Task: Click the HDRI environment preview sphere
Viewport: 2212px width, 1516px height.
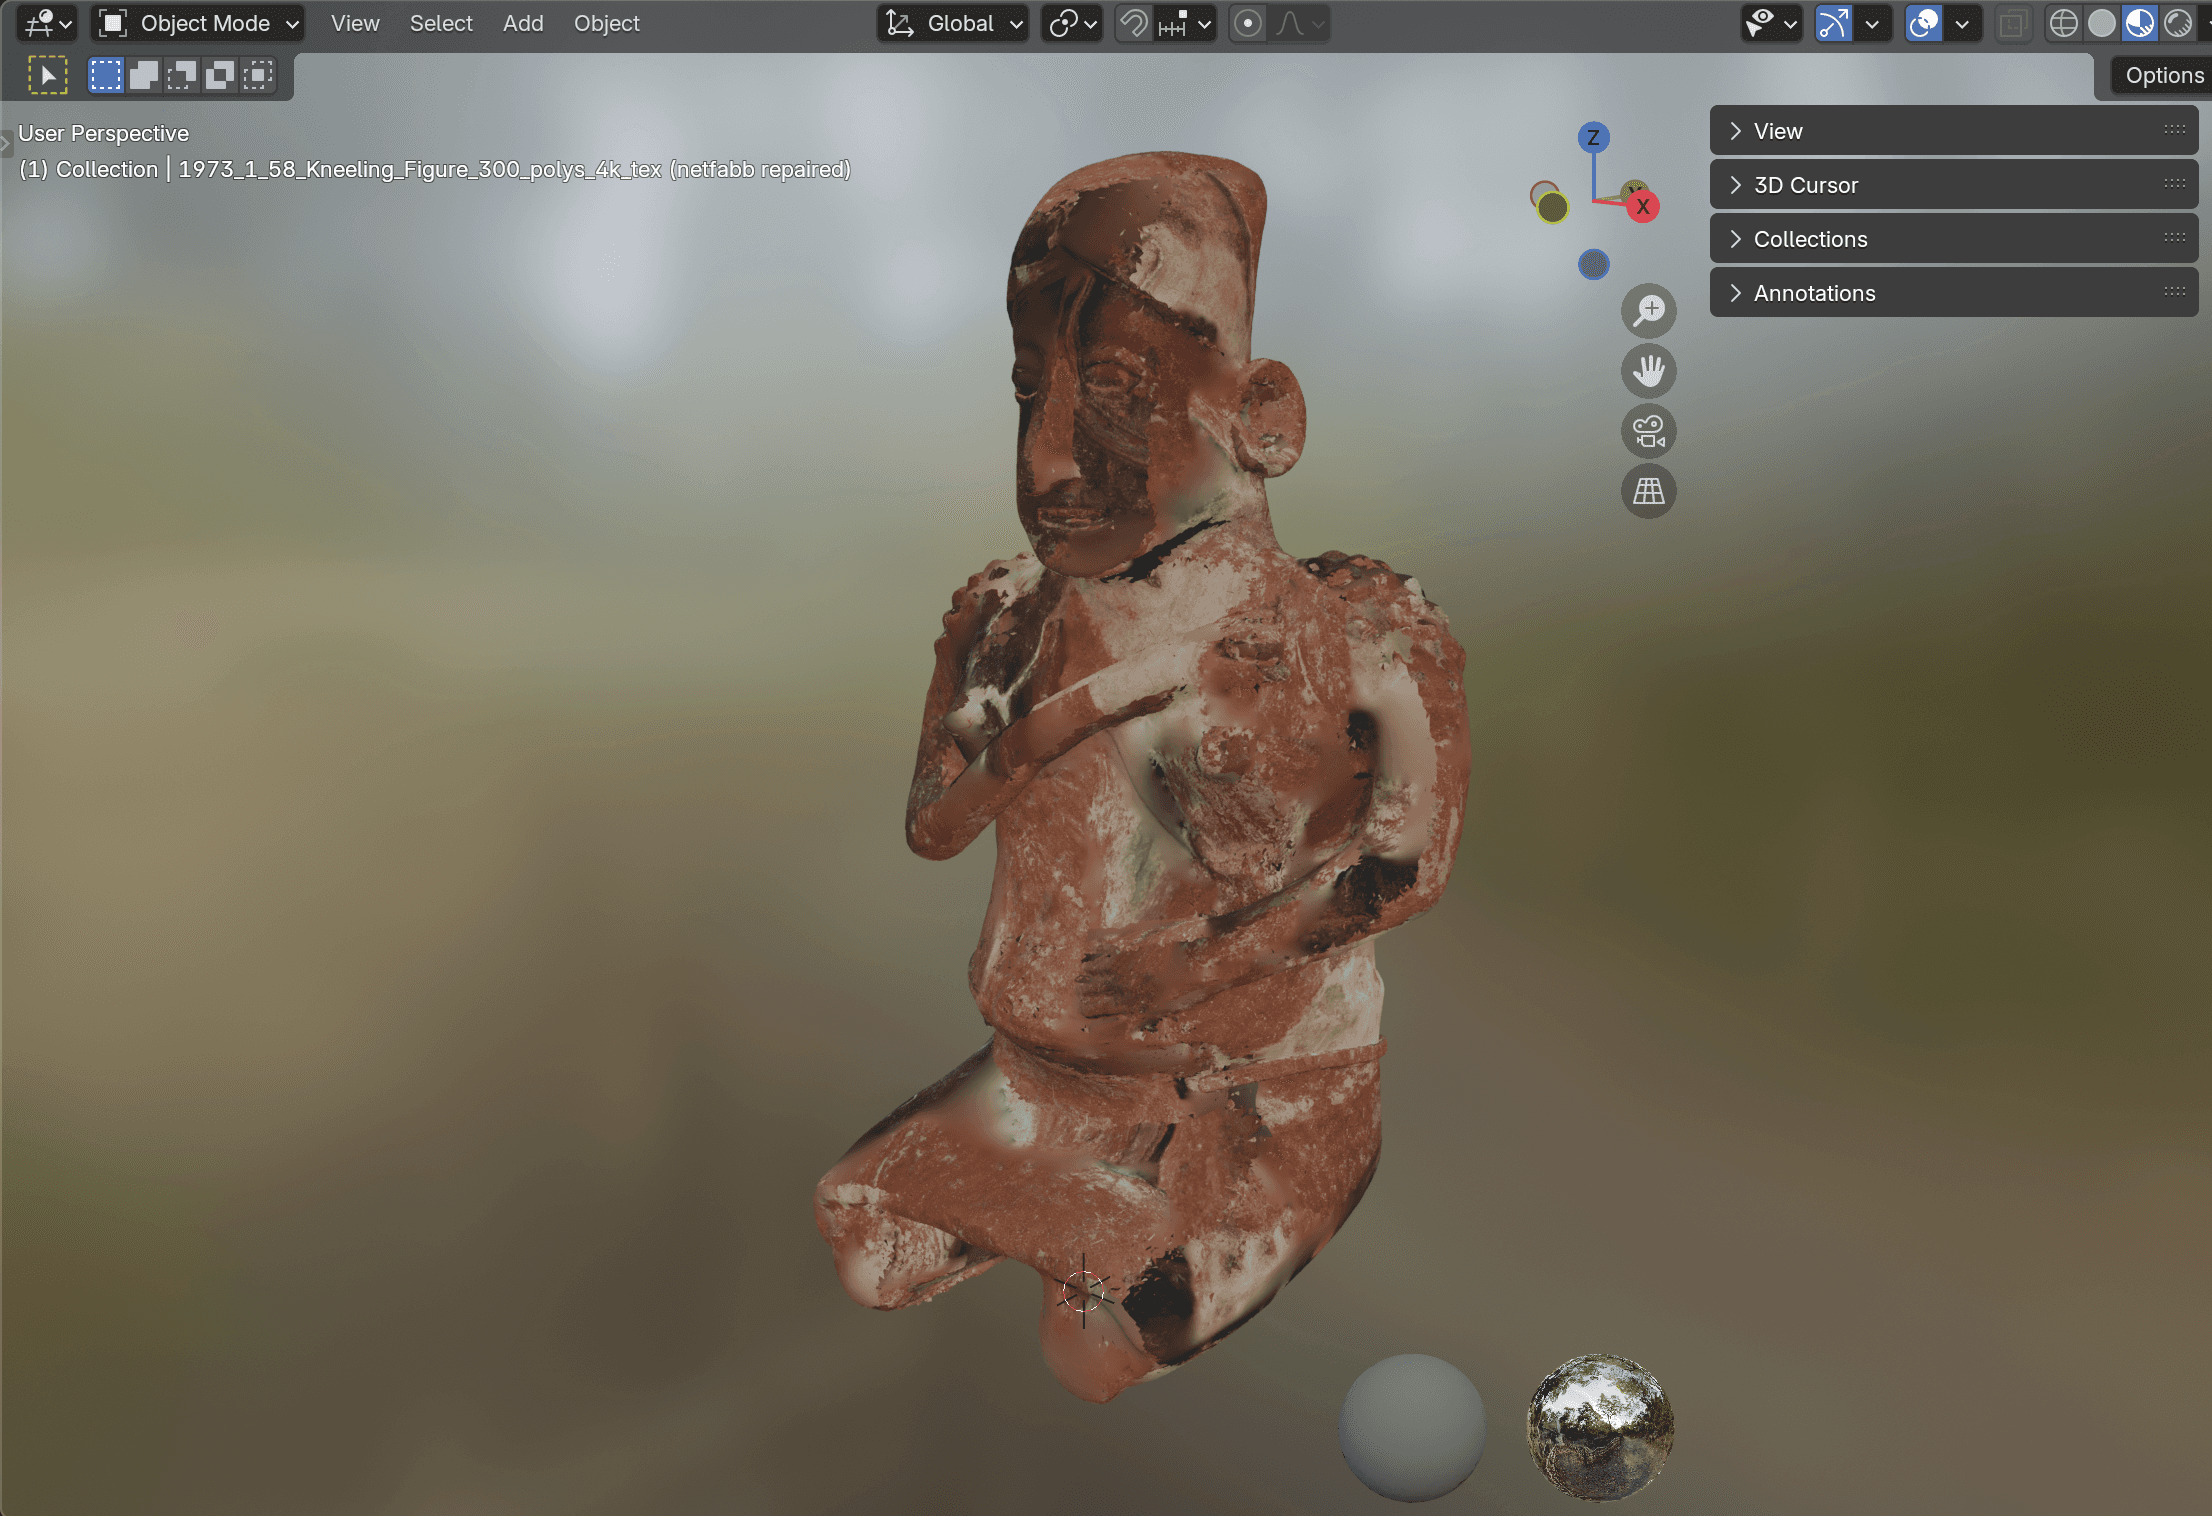Action: tap(1600, 1427)
